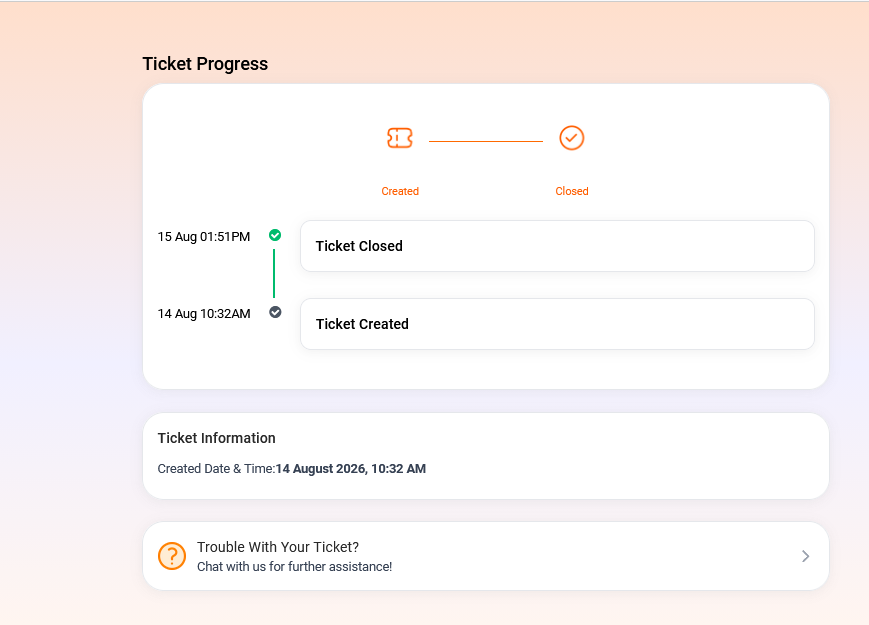This screenshot has height=625, width=869.
Task: Click the orange ticket Created icon
Action: click(x=400, y=138)
